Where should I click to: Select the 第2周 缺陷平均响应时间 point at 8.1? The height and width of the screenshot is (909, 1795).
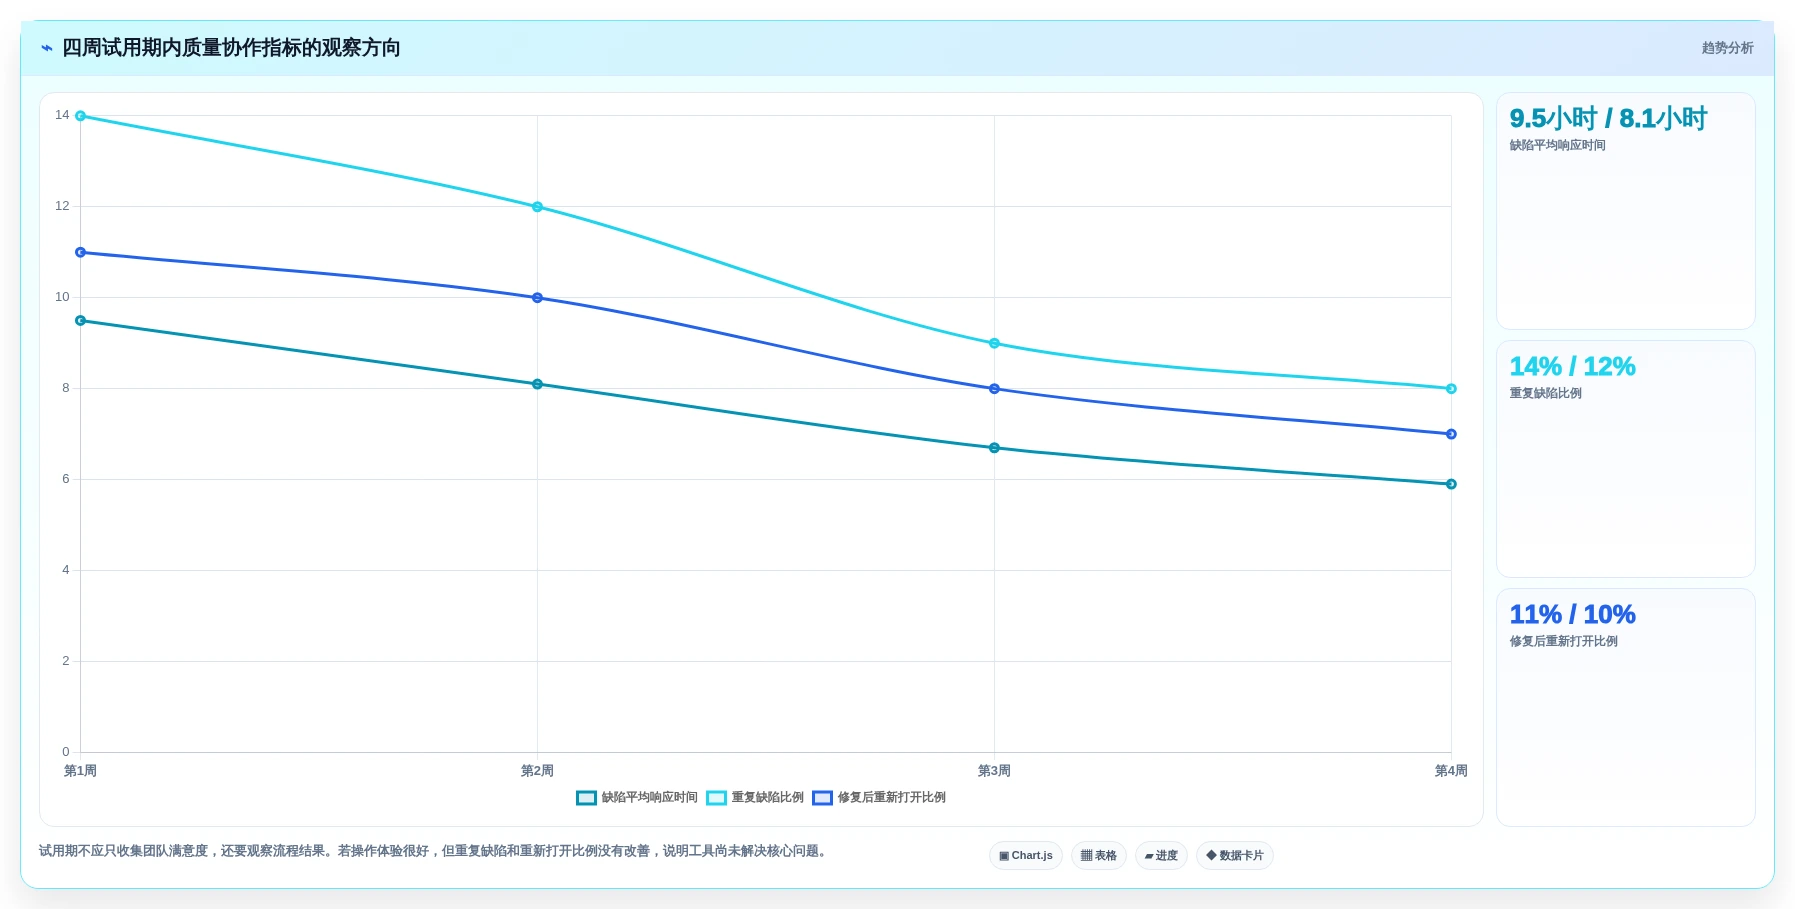[537, 384]
